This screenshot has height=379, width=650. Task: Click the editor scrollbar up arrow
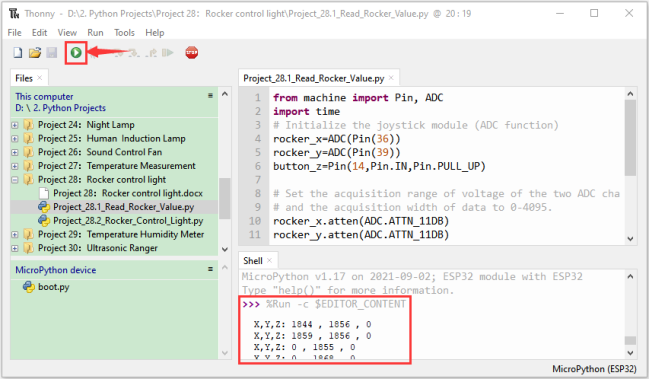coord(631,94)
